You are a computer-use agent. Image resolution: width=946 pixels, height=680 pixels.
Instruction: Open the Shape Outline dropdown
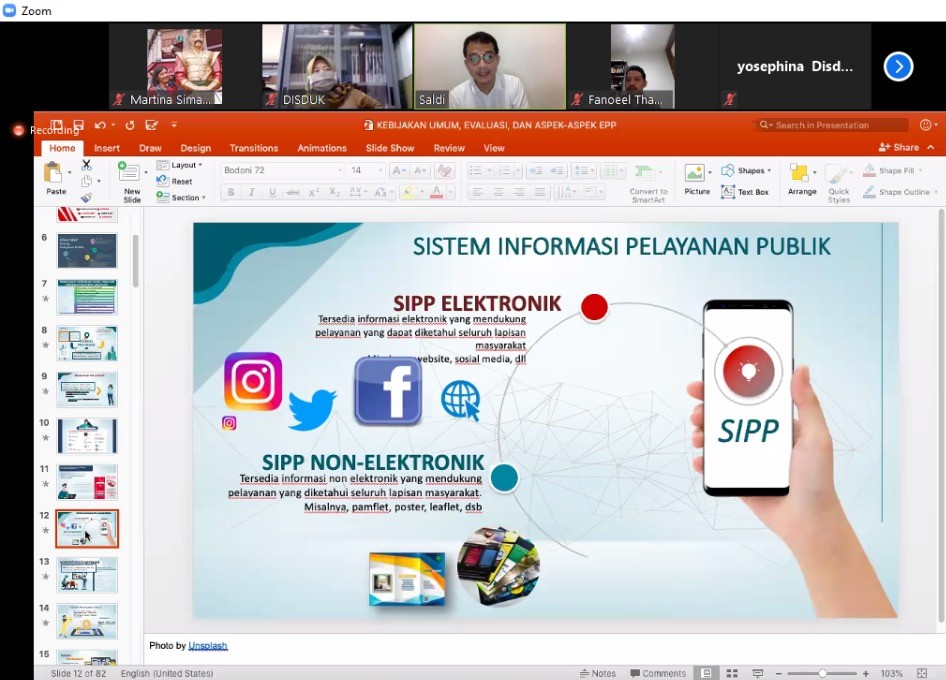900,192
